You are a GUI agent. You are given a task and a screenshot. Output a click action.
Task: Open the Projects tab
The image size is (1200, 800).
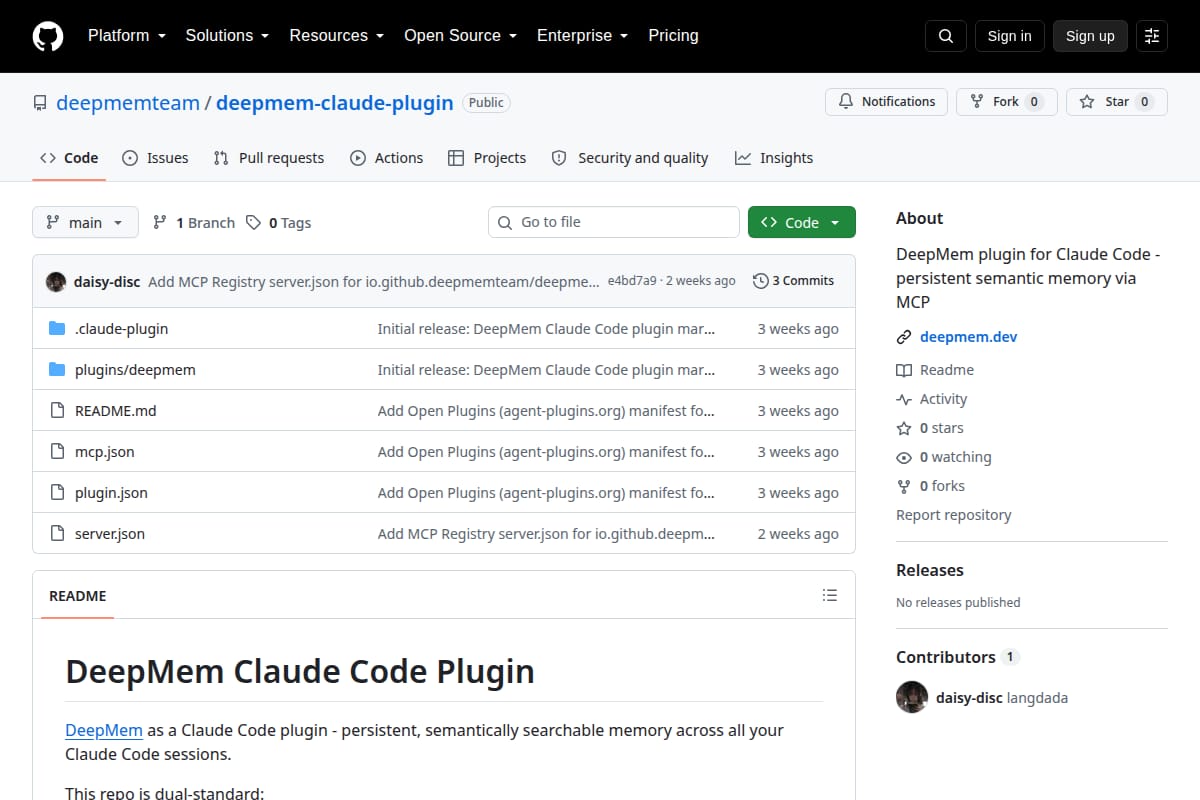pyautogui.click(x=487, y=158)
